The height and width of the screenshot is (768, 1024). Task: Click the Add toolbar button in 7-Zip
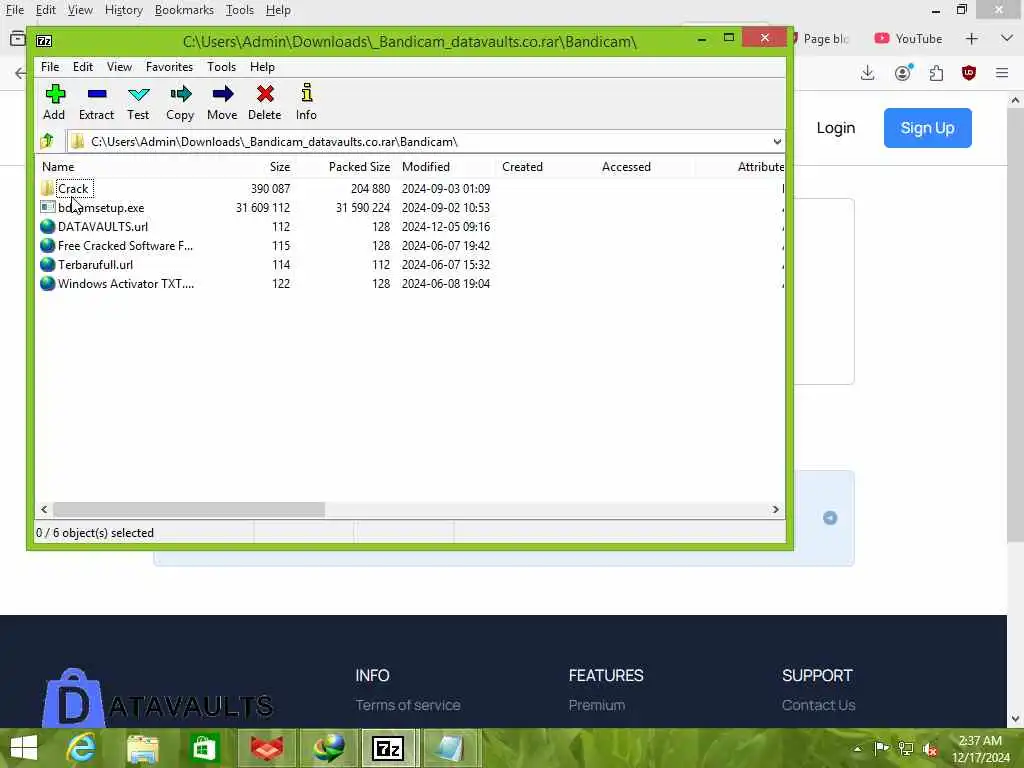(x=54, y=102)
